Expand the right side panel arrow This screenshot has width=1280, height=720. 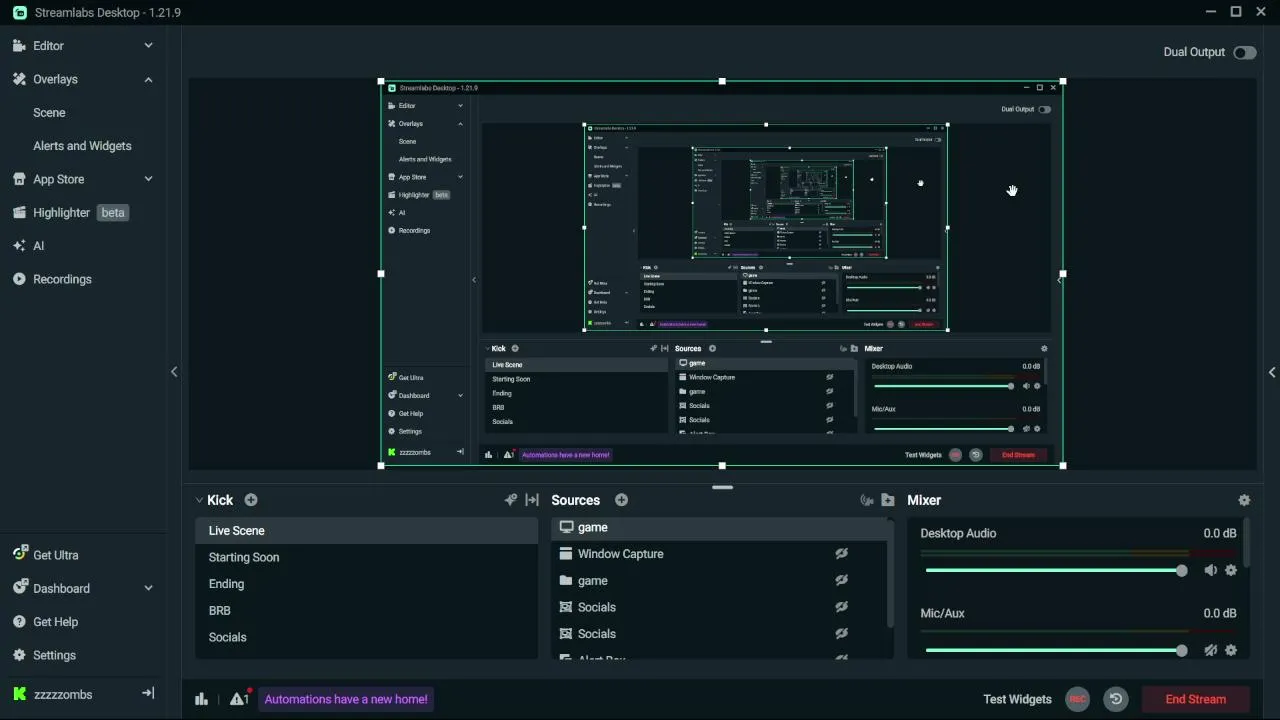coord(1272,372)
